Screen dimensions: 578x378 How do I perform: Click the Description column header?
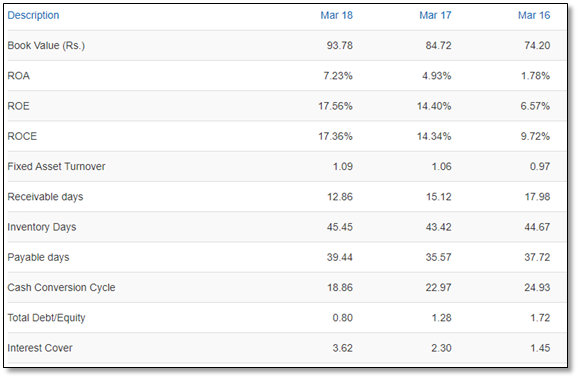[x=33, y=15]
